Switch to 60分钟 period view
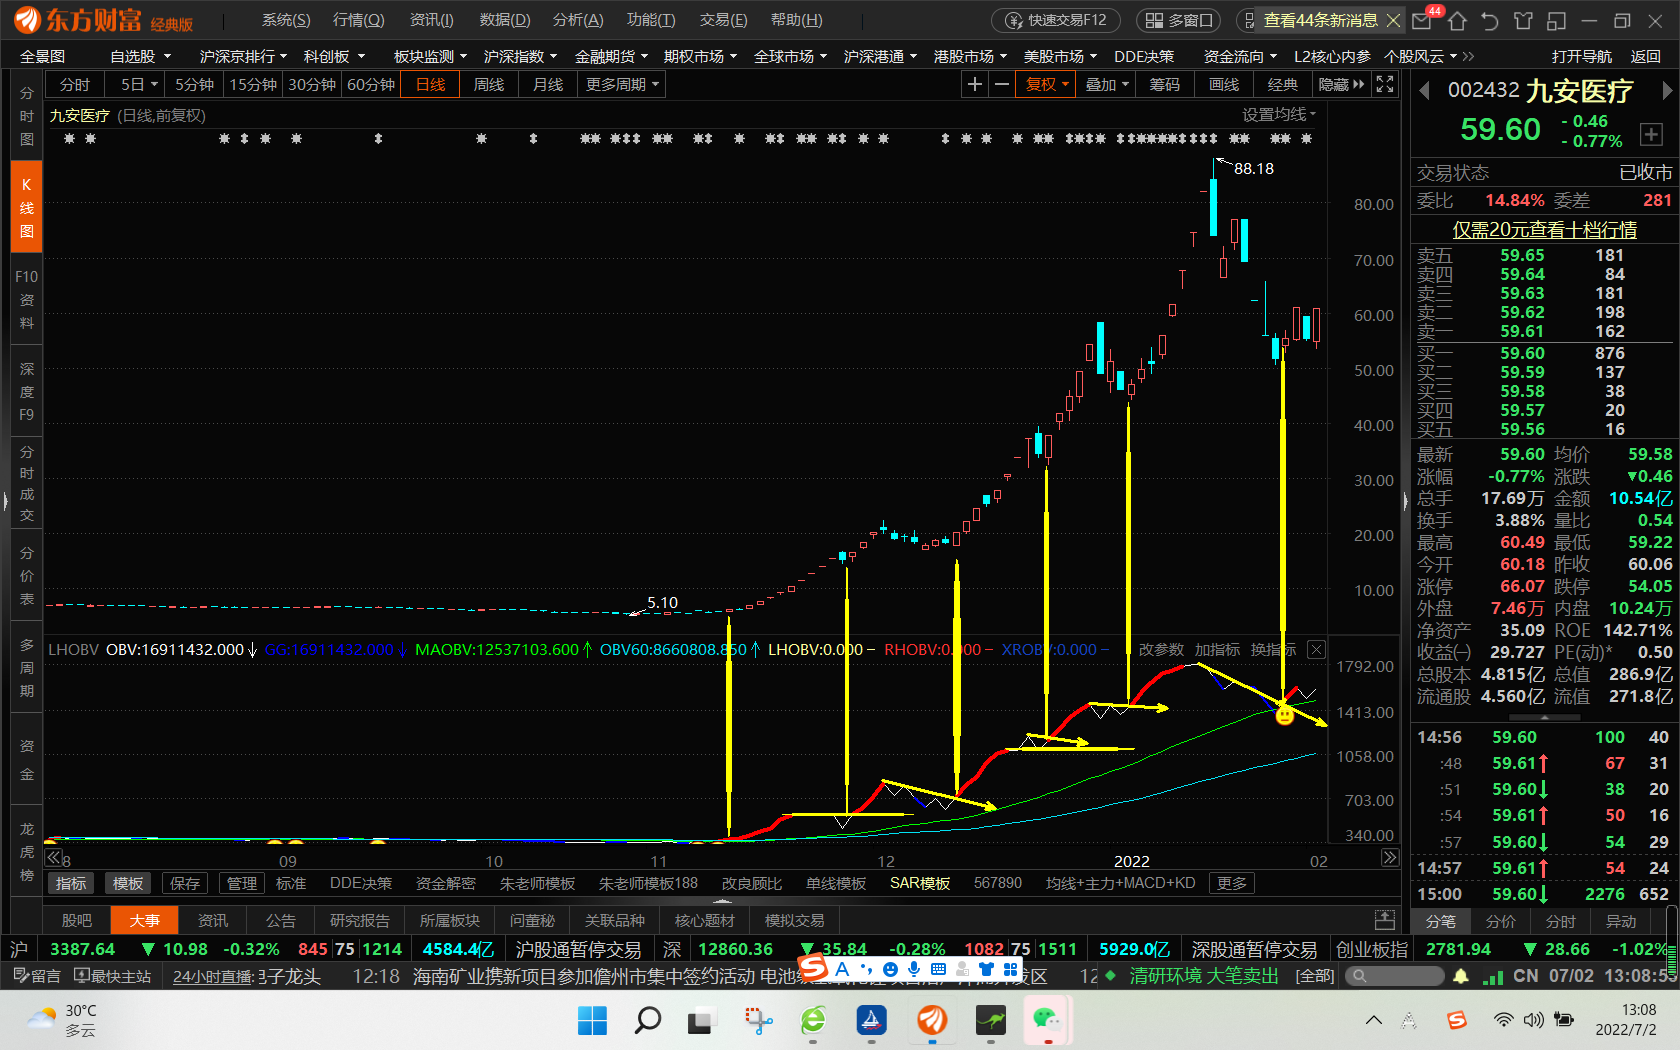1680x1050 pixels. (370, 85)
